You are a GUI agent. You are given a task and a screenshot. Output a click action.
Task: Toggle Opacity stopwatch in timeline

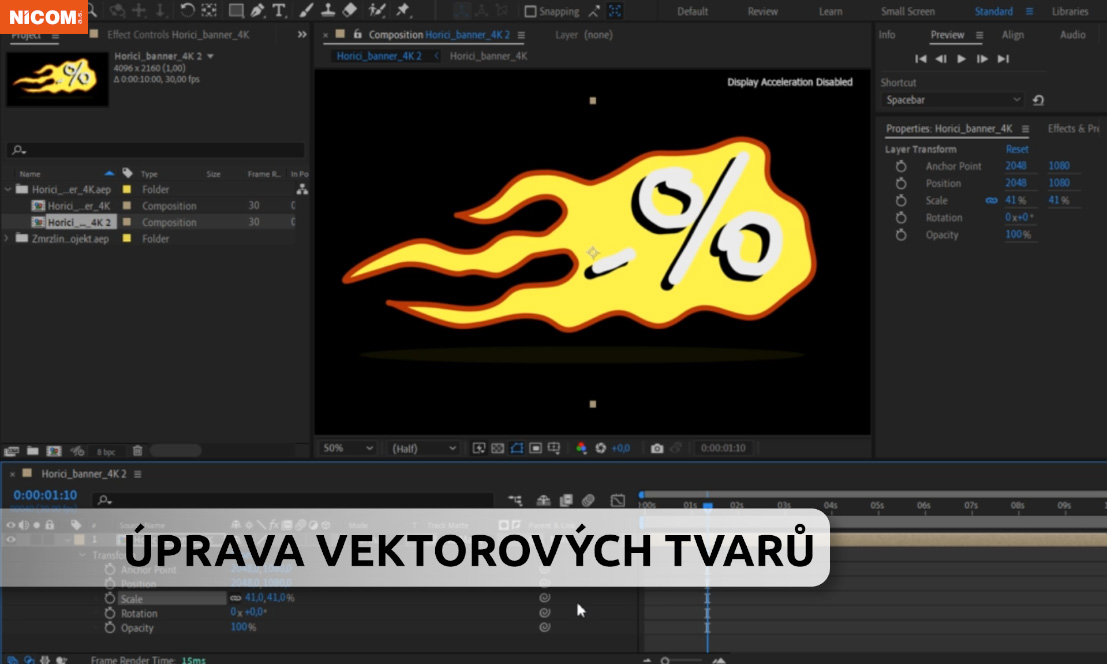109,627
